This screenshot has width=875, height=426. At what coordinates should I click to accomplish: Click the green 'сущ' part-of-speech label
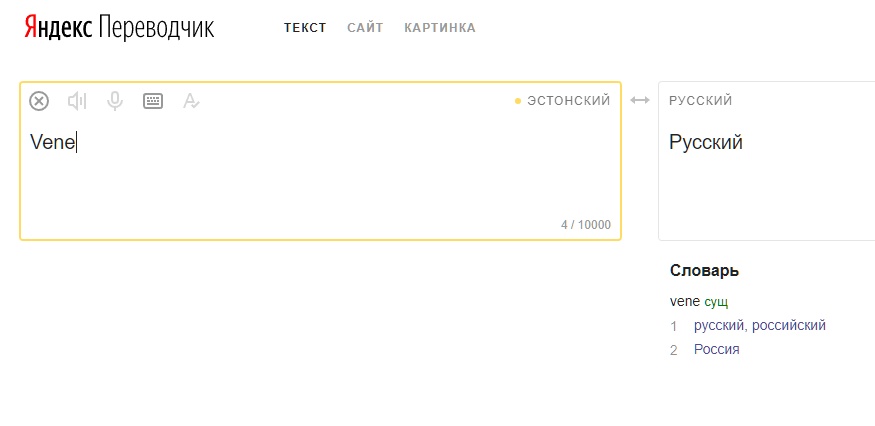click(x=716, y=303)
